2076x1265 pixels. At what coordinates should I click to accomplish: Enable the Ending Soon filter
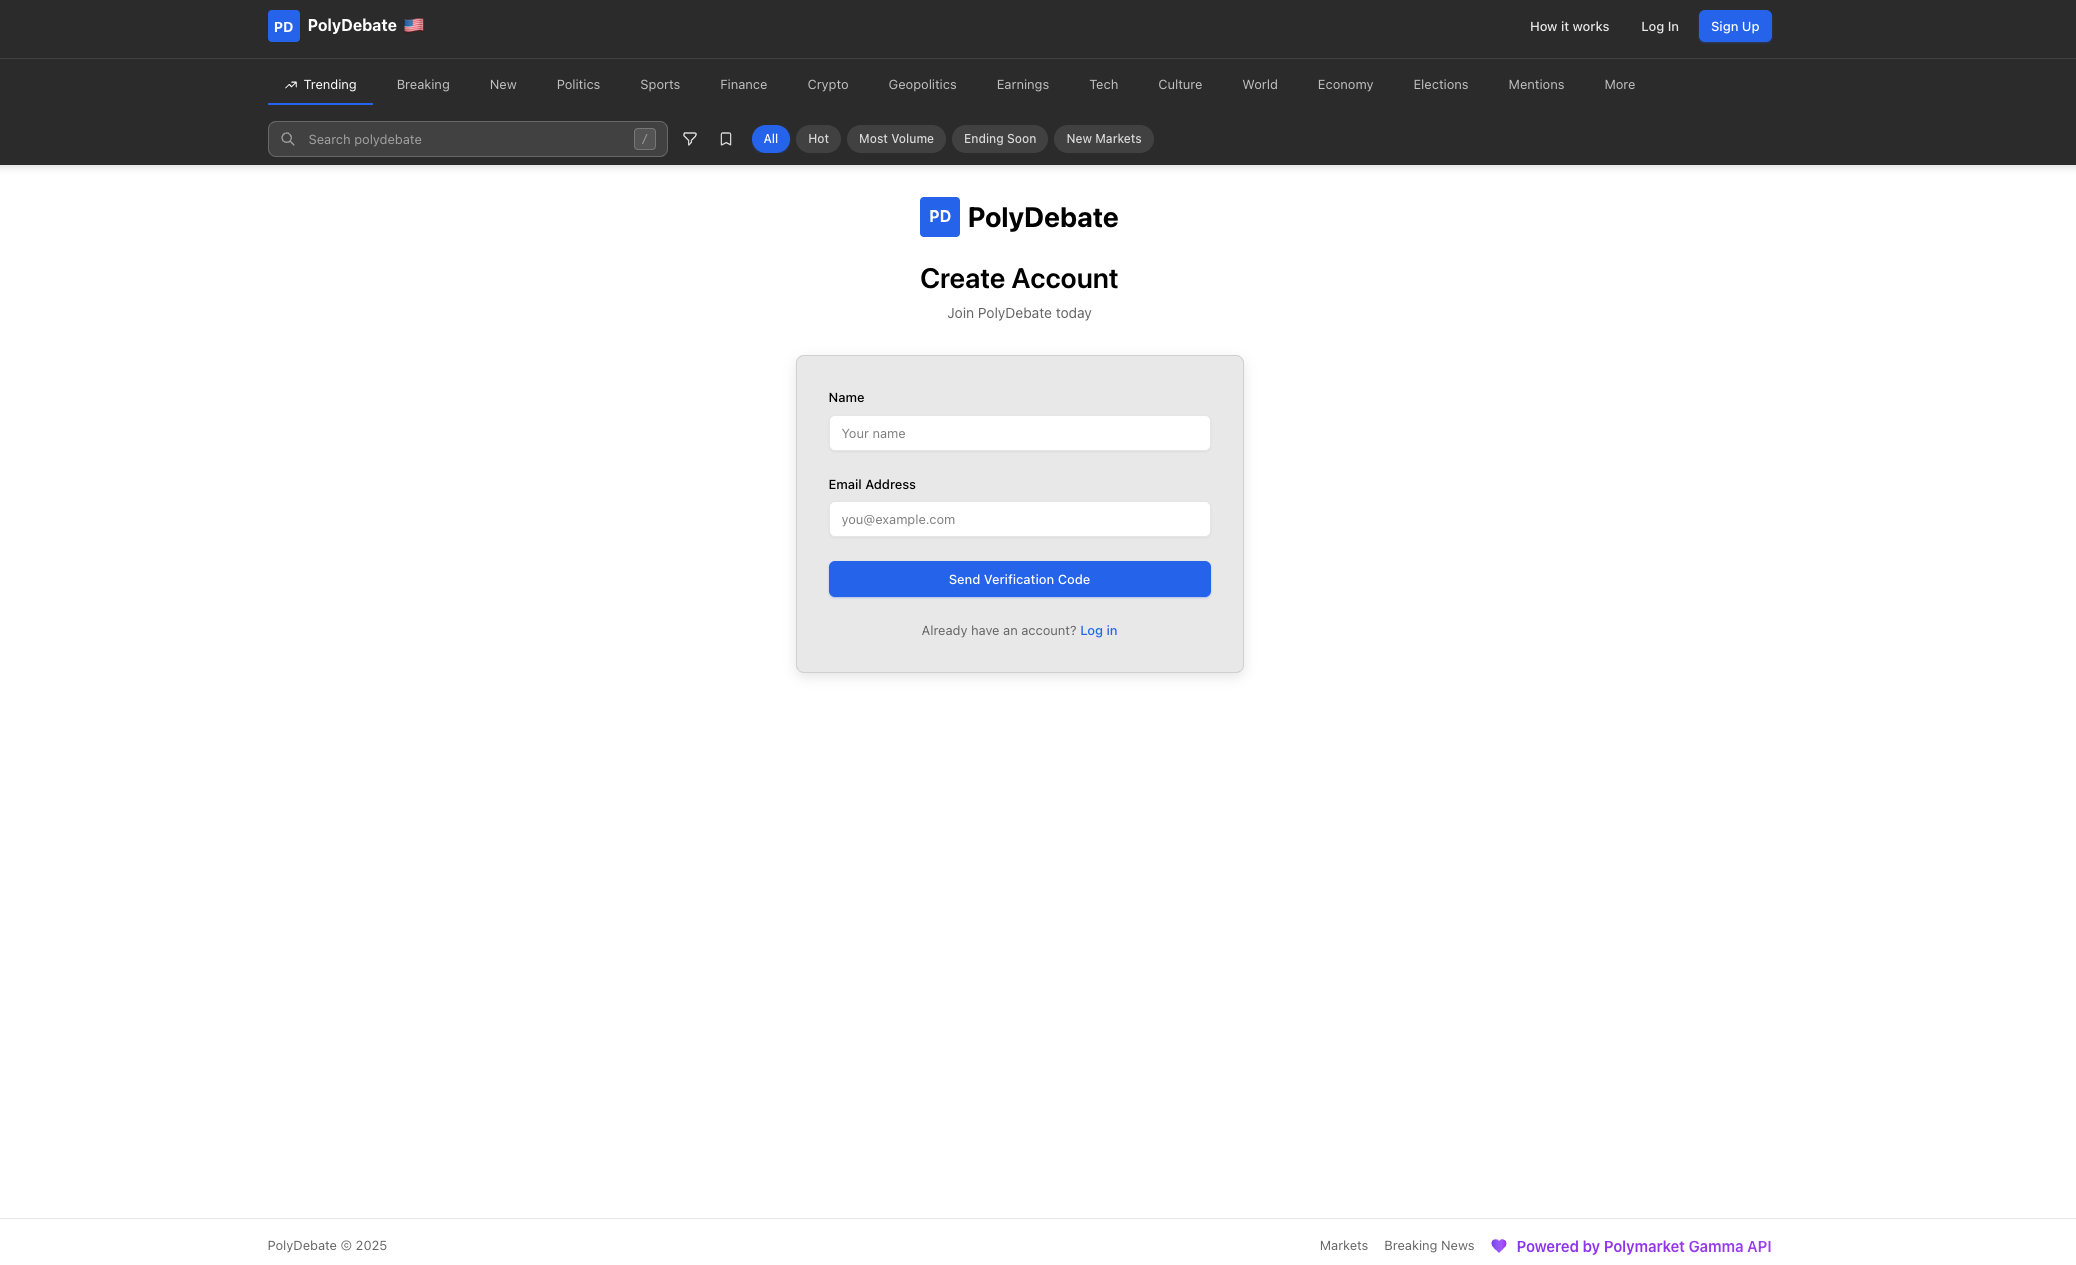[x=999, y=139]
